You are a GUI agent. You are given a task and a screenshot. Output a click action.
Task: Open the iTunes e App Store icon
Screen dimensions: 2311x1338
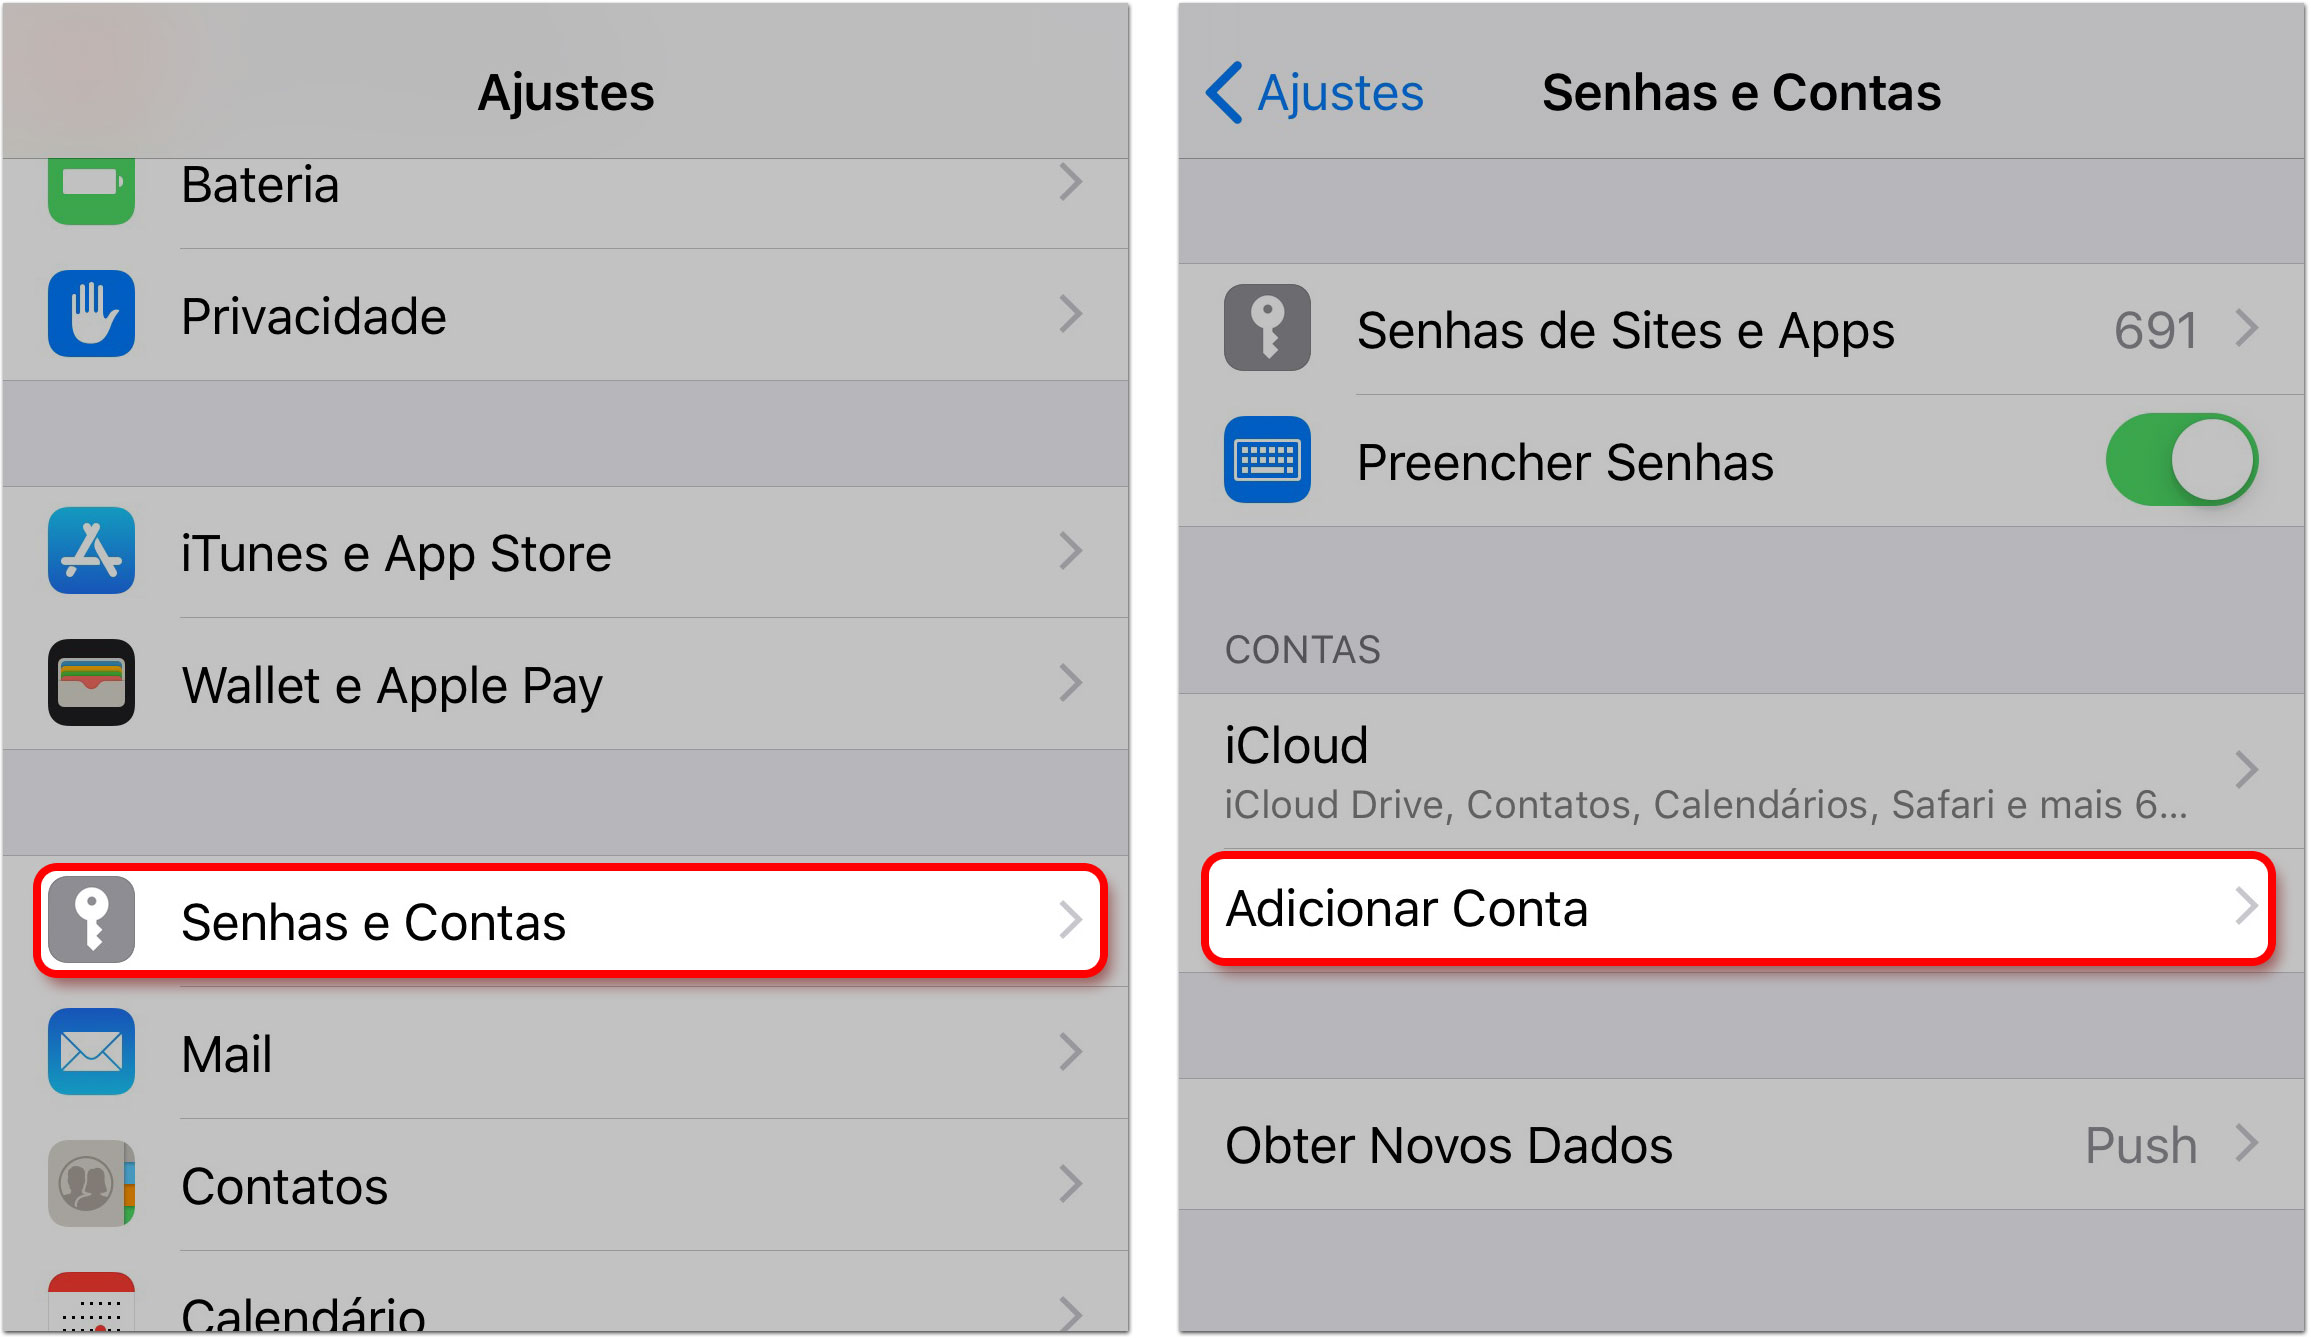coord(91,551)
